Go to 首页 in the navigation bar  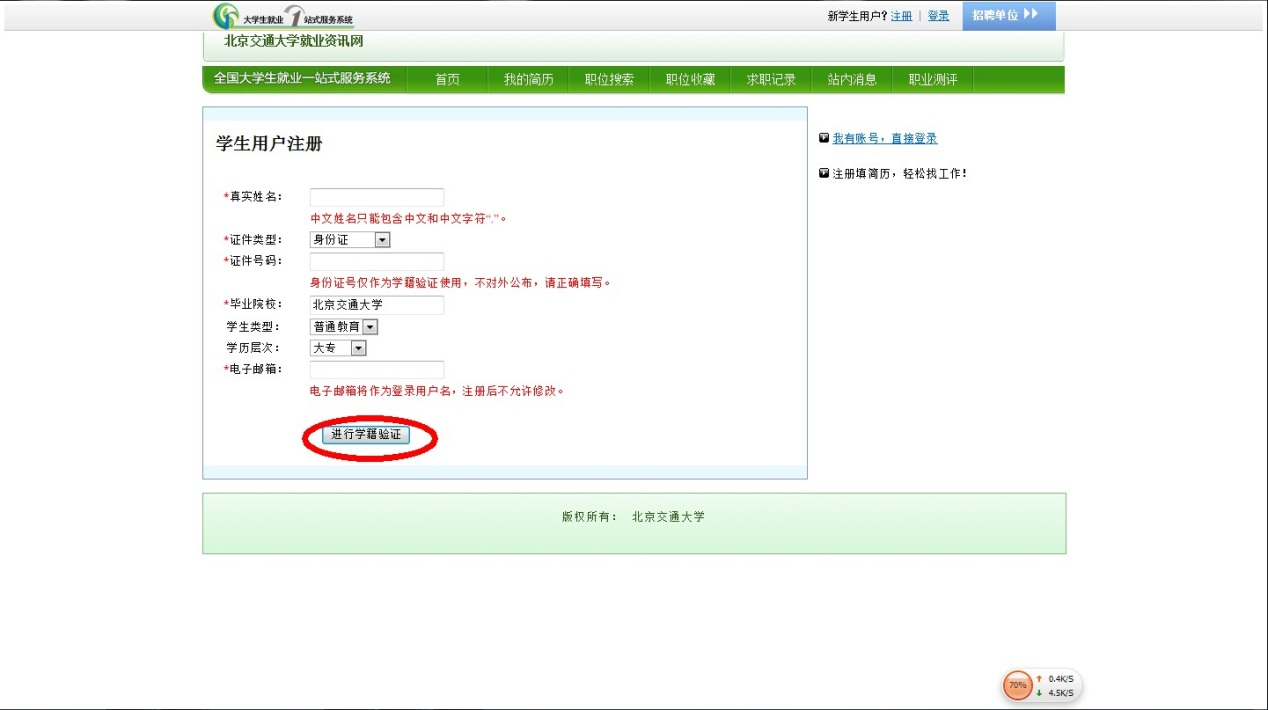[x=447, y=80]
